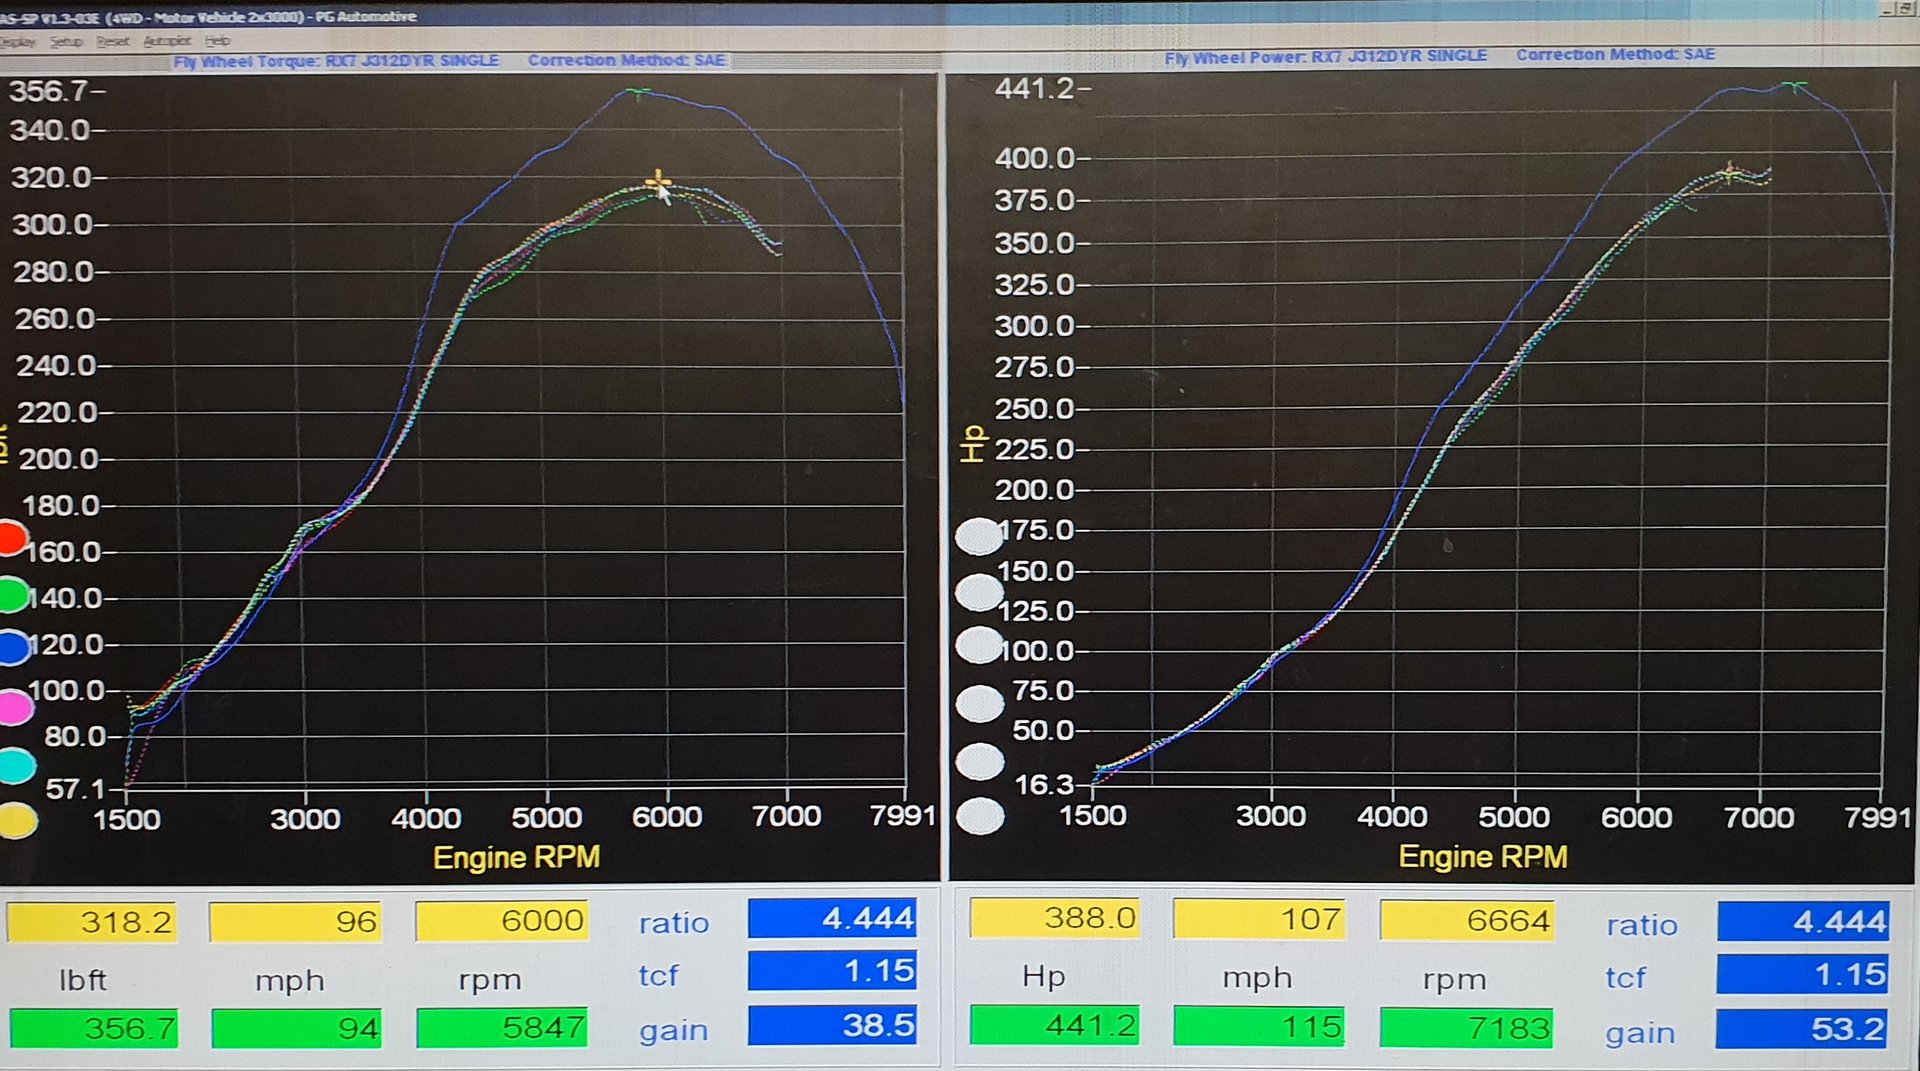Image resolution: width=1920 pixels, height=1071 pixels.
Task: Click grey circle beside 75.0 on power graph
Action: point(980,703)
